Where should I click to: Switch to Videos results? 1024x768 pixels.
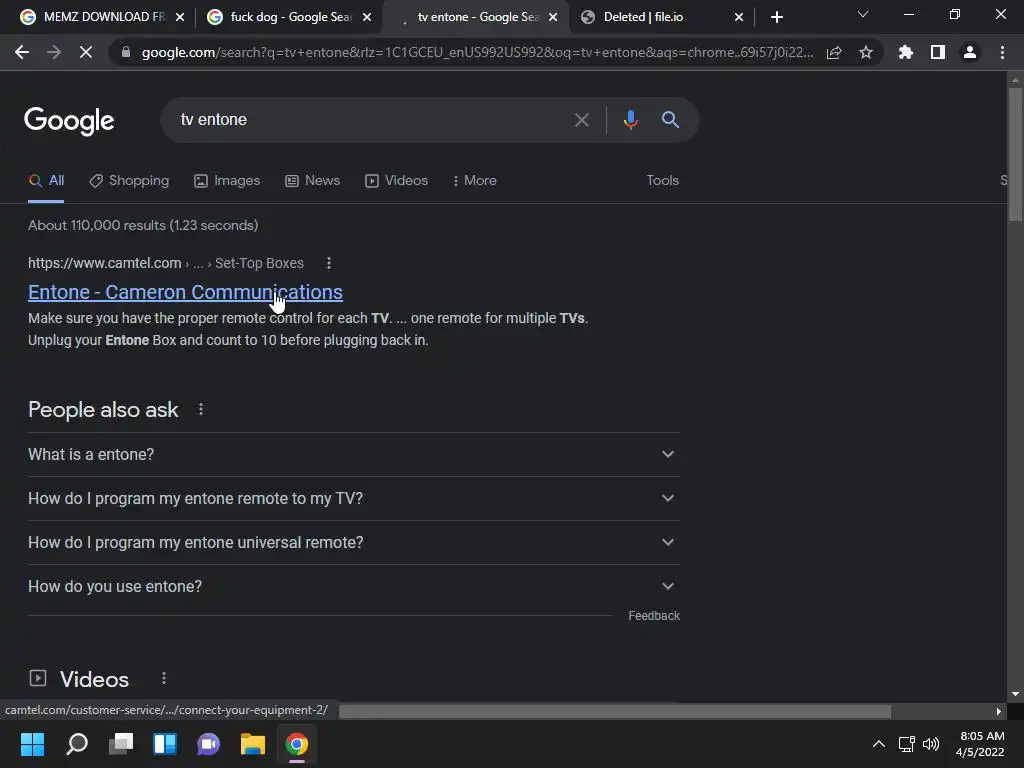pyautogui.click(x=396, y=181)
